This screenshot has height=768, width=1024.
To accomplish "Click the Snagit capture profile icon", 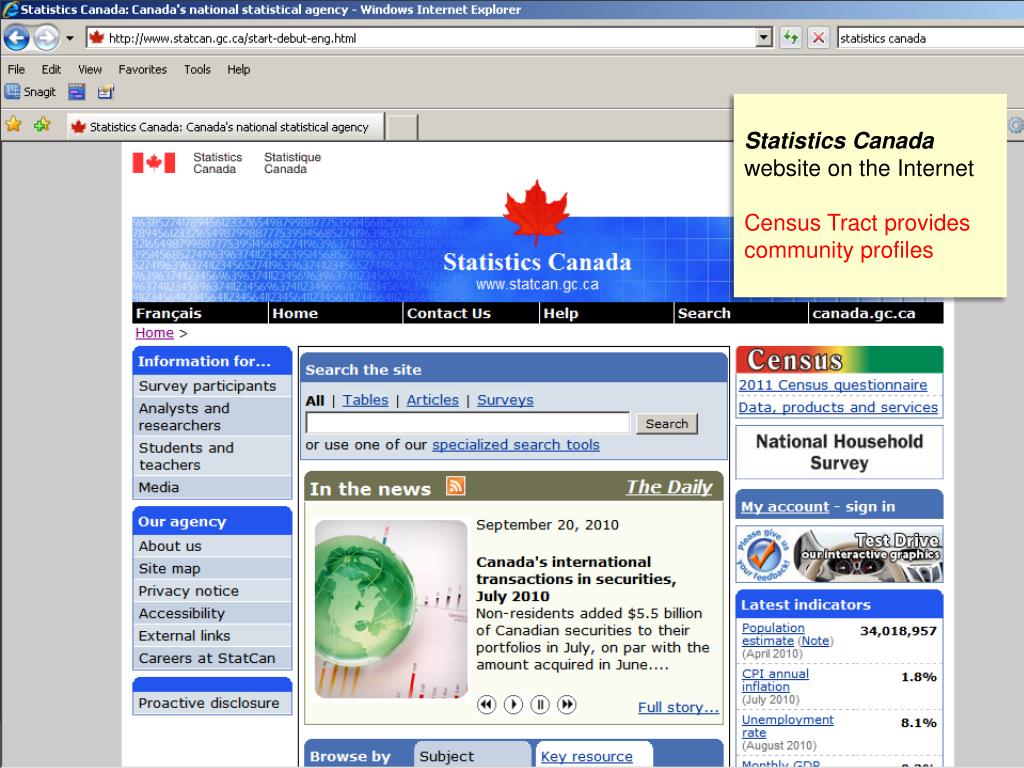I will [76, 91].
